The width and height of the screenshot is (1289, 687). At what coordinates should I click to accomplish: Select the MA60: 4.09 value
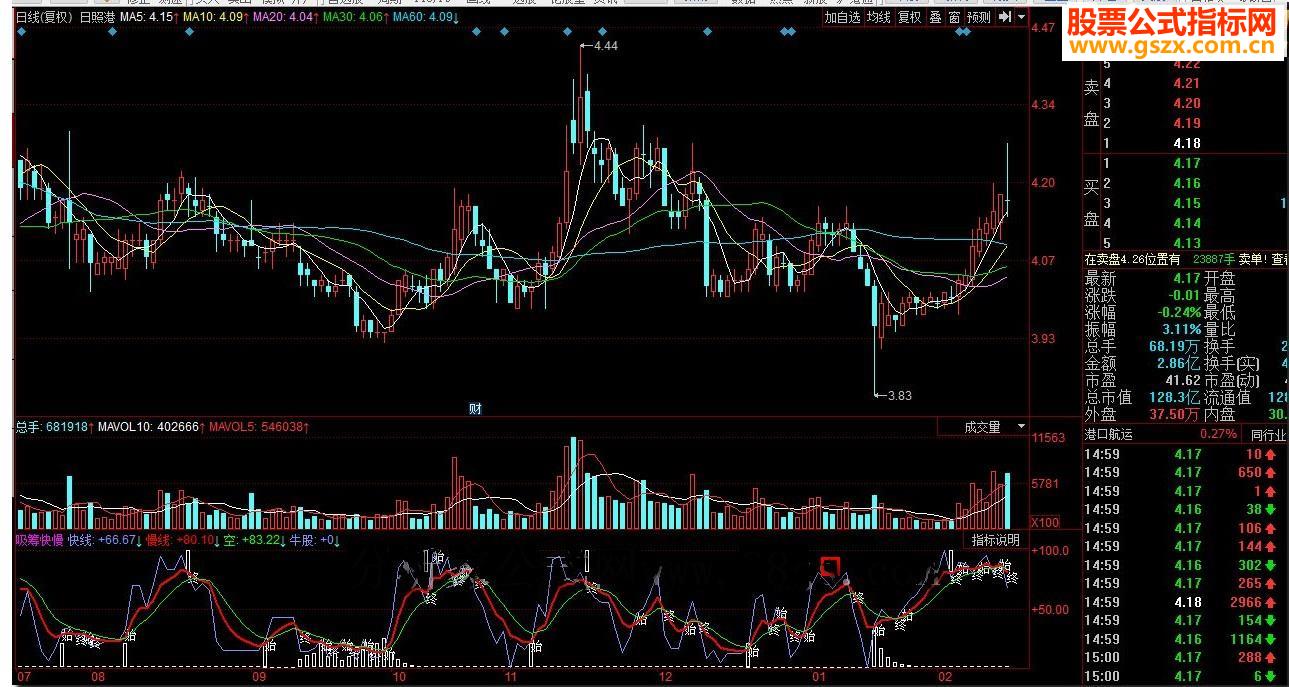click(425, 17)
